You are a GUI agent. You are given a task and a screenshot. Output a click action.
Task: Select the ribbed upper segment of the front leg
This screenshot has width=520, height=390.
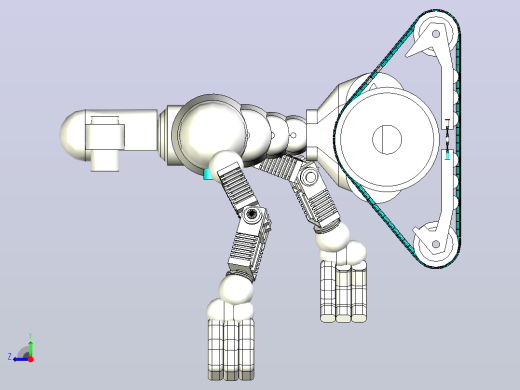click(x=237, y=187)
